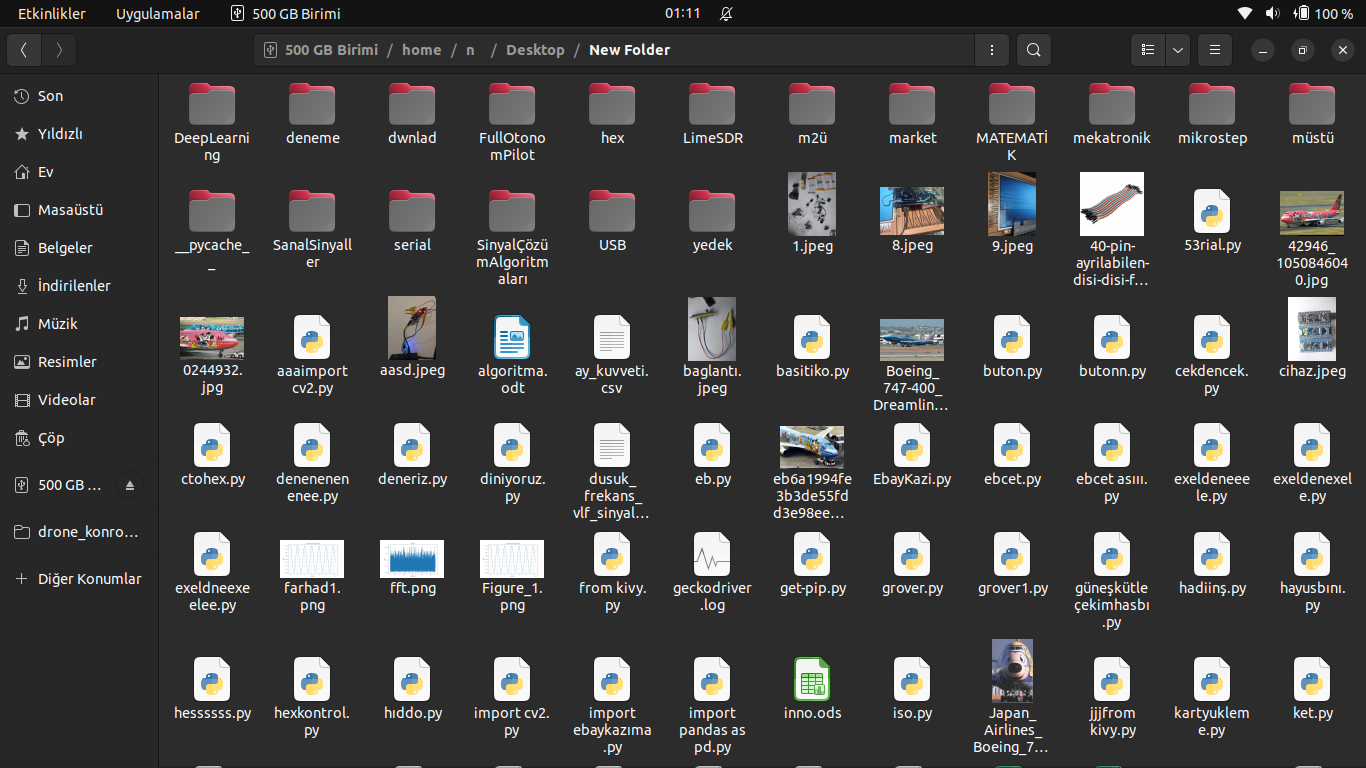Open the 8.jpeg image thumbnail

click(912, 210)
